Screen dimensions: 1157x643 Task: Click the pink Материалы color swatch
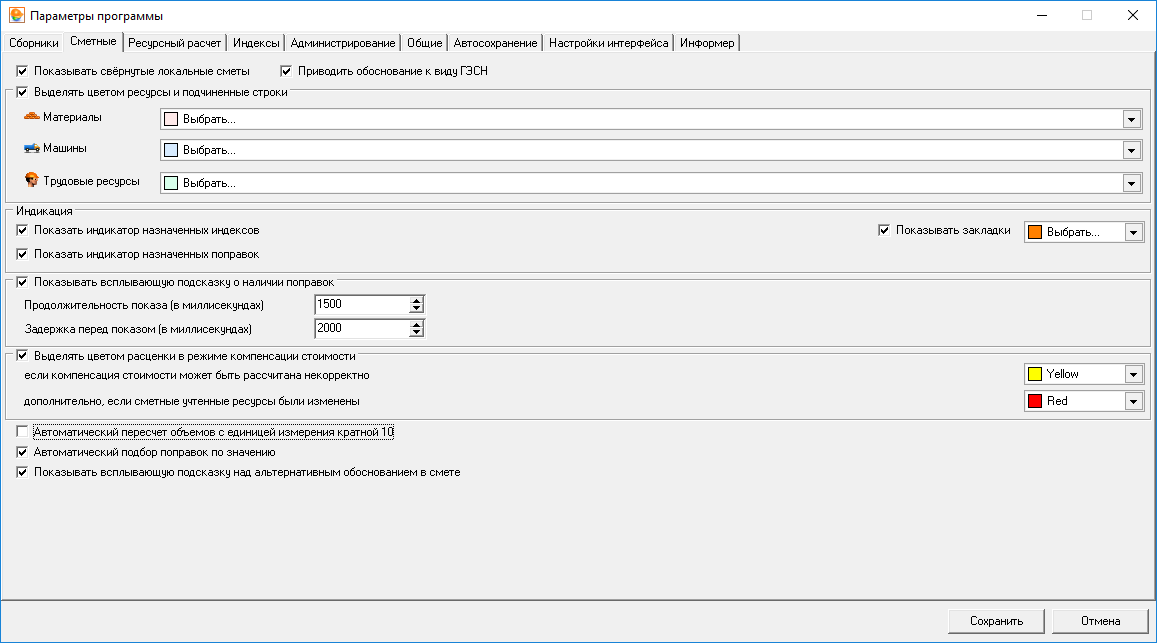click(x=171, y=119)
